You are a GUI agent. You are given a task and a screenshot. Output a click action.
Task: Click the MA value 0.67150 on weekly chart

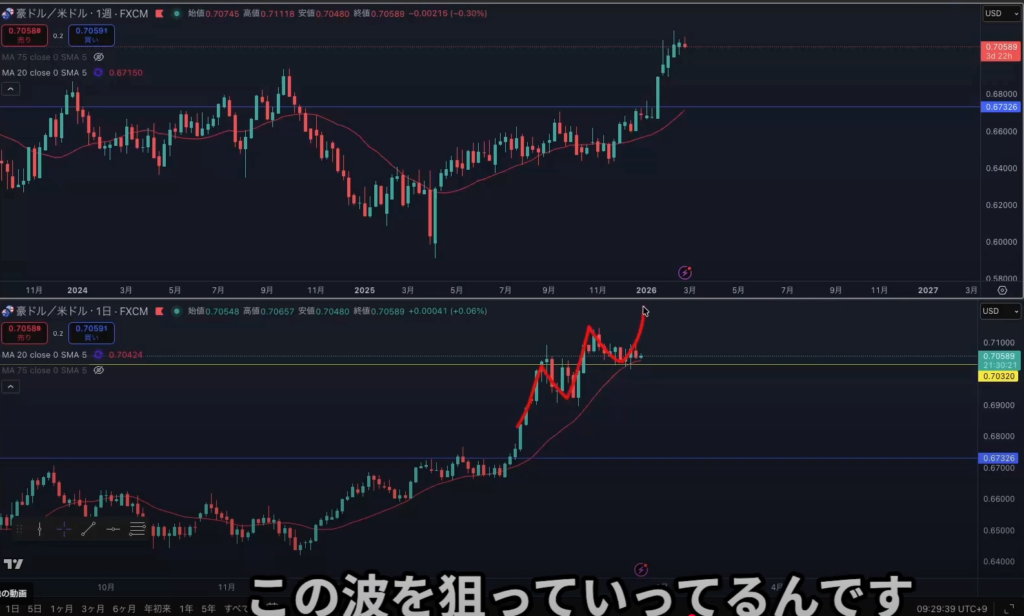point(125,73)
